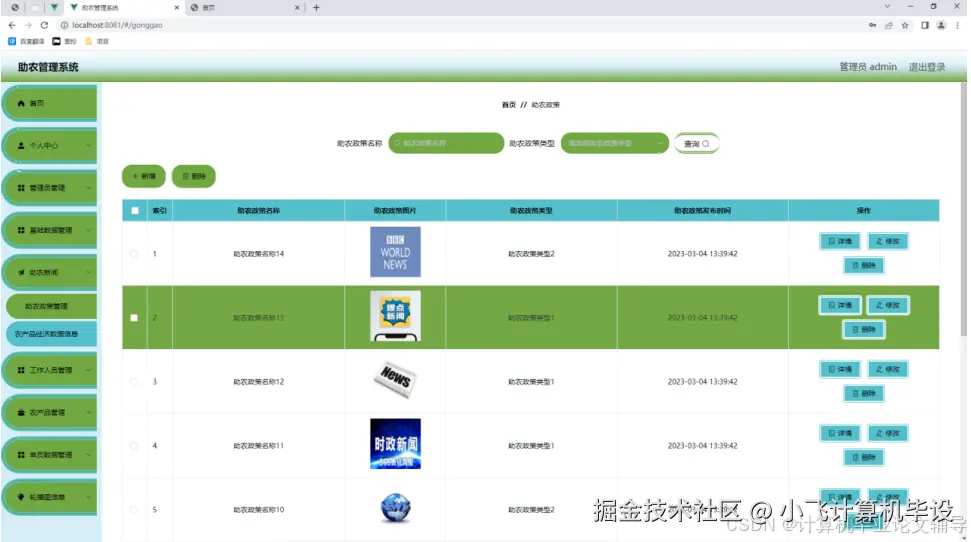Click 修改 edit button for row 助农政策名称14
This screenshot has width=971, height=542.
pyautogui.click(x=888, y=241)
